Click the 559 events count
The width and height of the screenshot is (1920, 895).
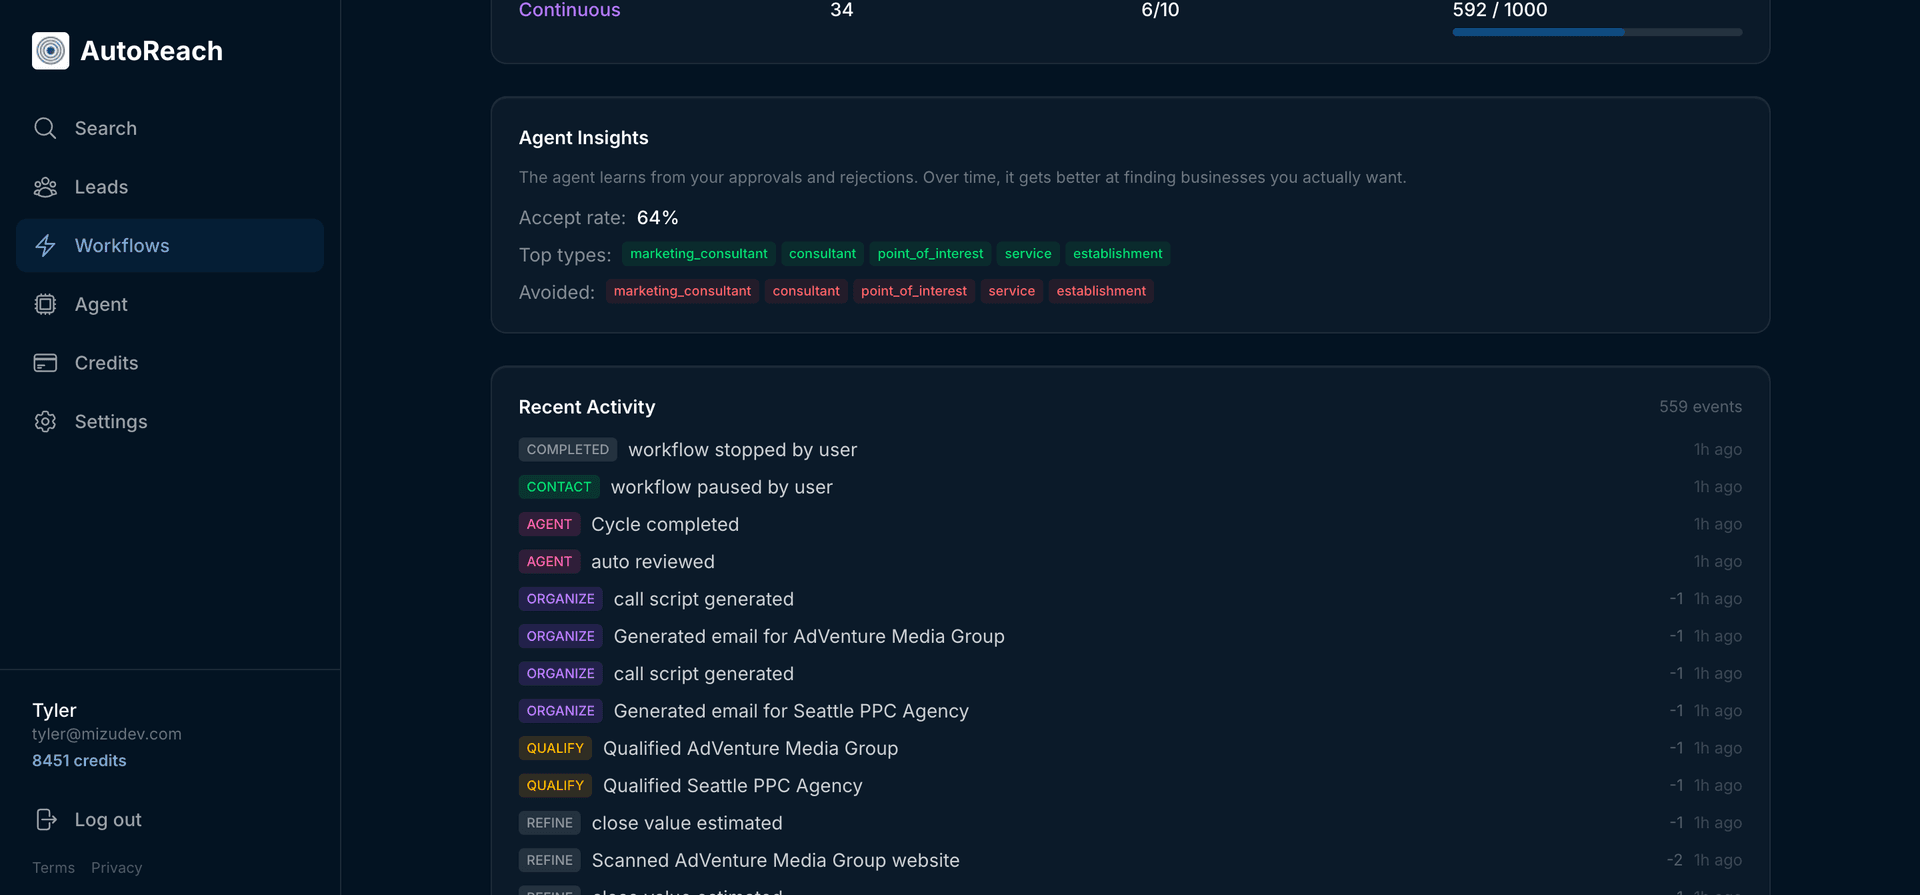[x=1700, y=407]
